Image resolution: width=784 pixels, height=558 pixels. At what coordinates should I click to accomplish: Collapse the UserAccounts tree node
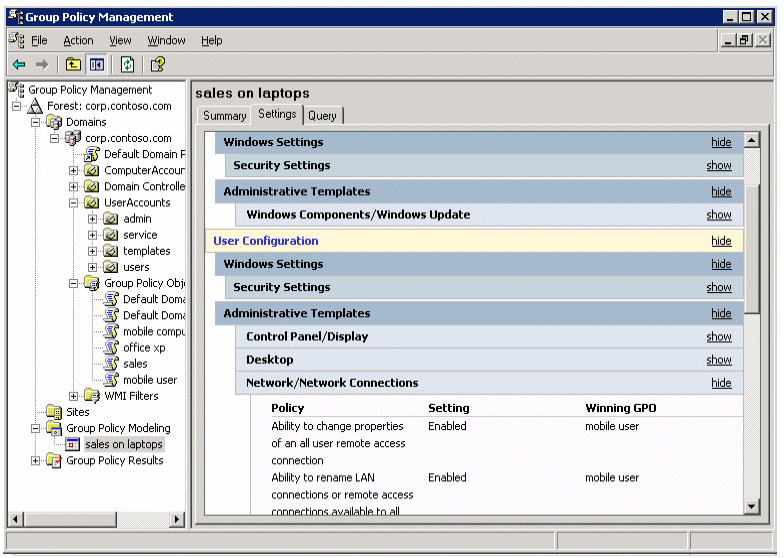[74, 203]
